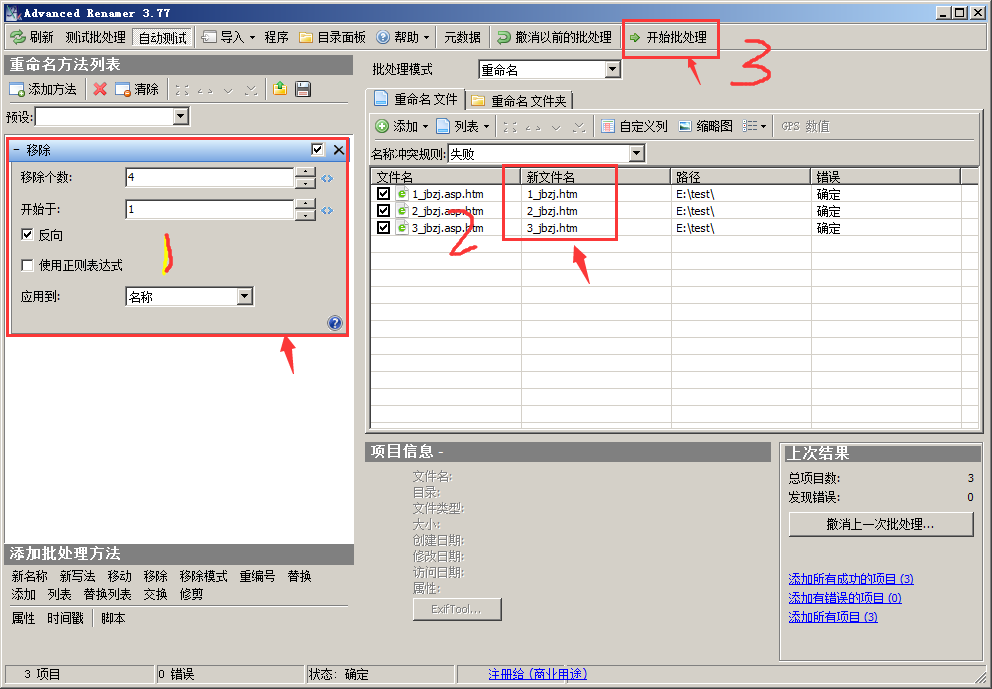
Task: Click the blue help icon in Remove panel
Action: pyautogui.click(x=335, y=323)
